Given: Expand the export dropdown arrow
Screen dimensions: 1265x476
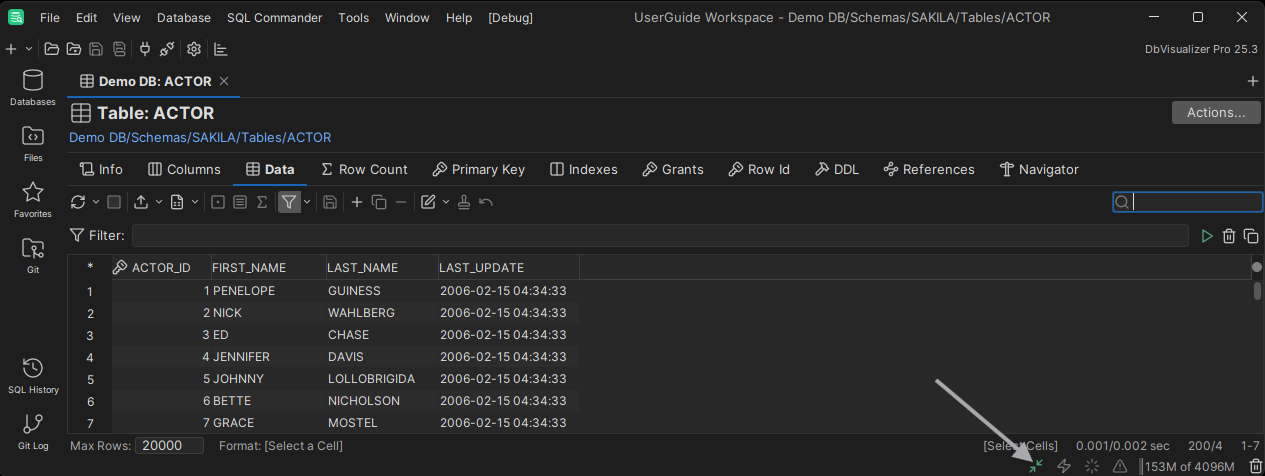Looking at the screenshot, I should coord(160,202).
